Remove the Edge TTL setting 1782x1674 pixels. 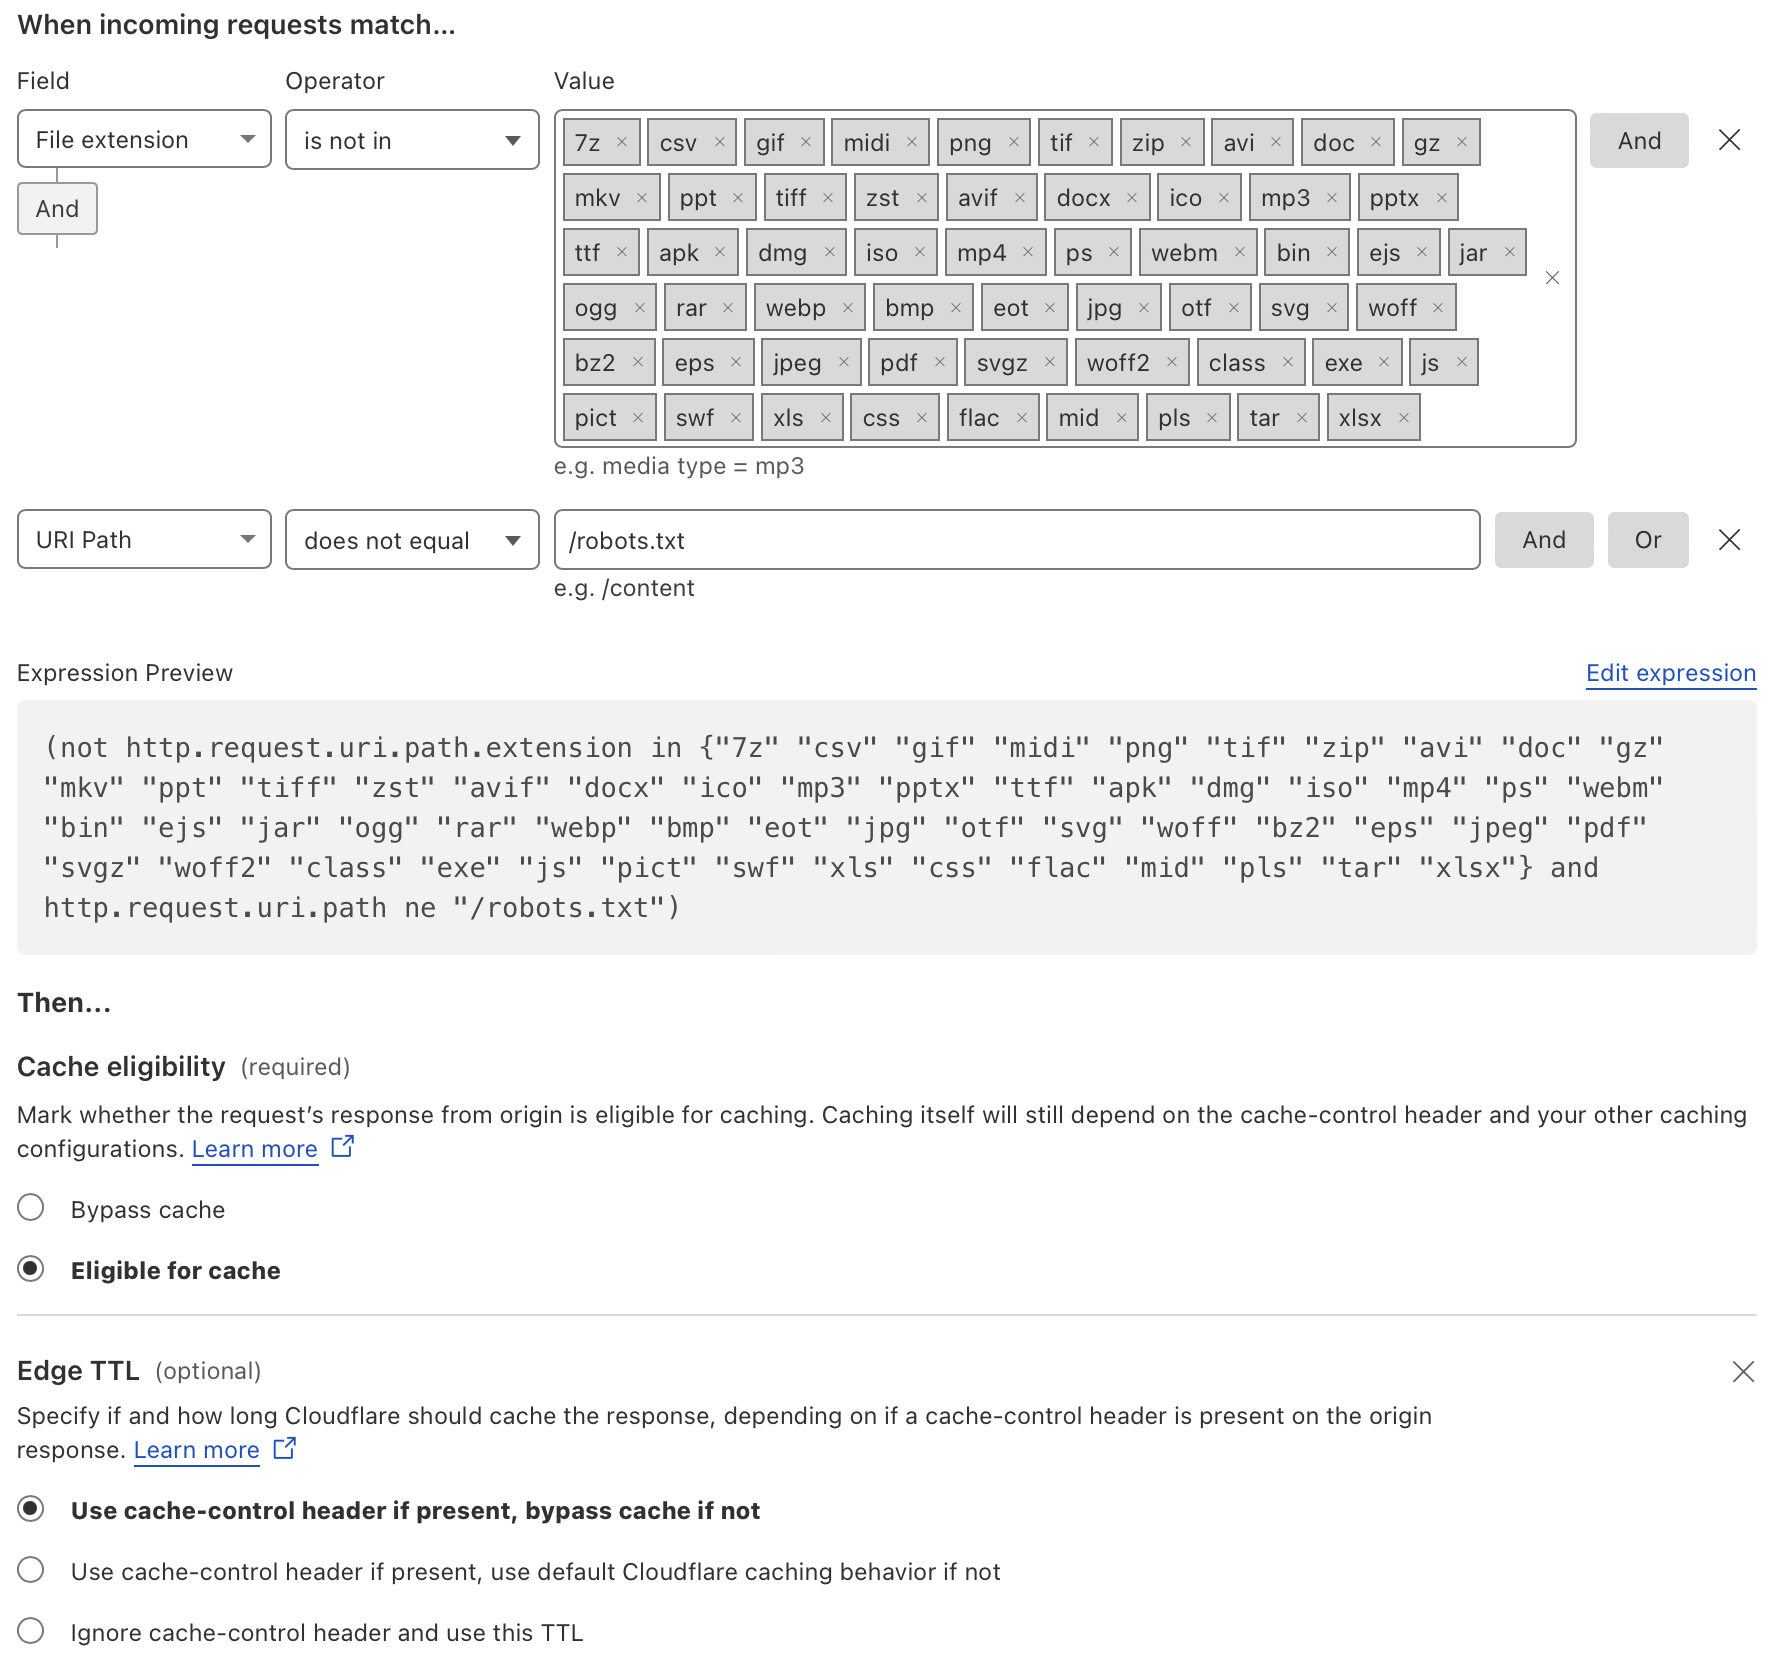click(x=1743, y=1372)
